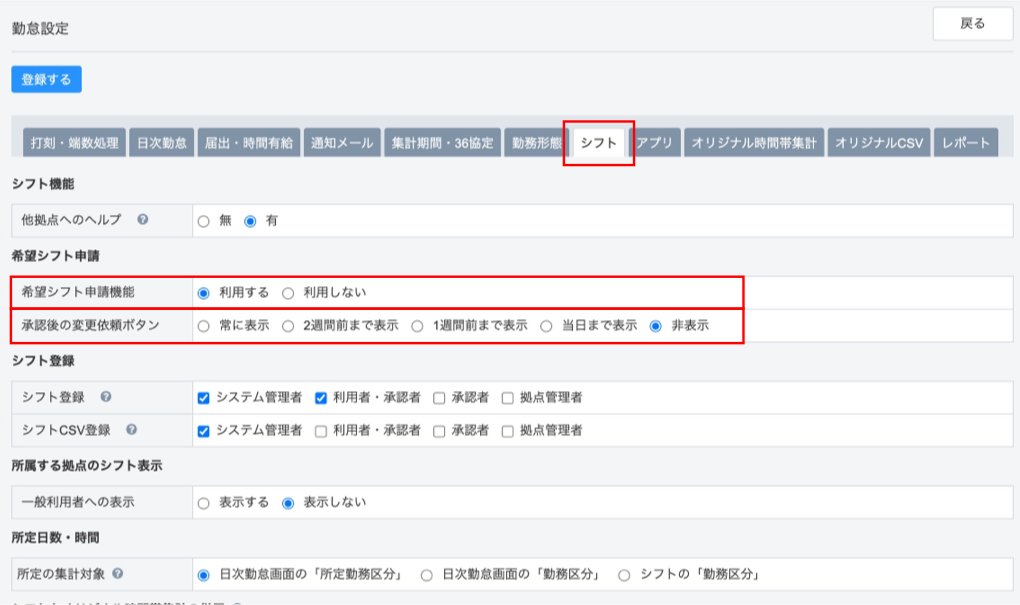Uncheck システム管理者 in シフト登録 row

204,398
